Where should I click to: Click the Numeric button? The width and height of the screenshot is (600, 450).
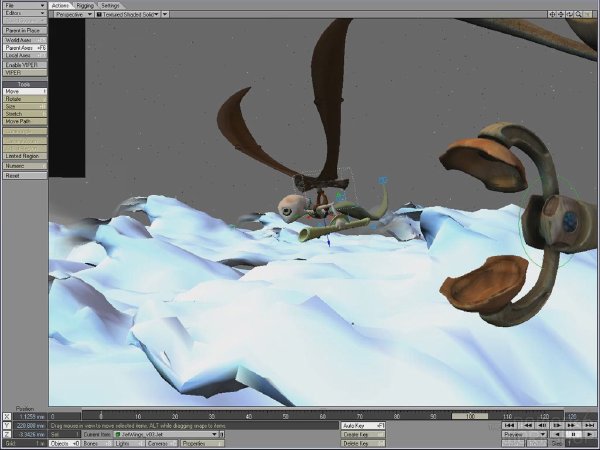25,166
